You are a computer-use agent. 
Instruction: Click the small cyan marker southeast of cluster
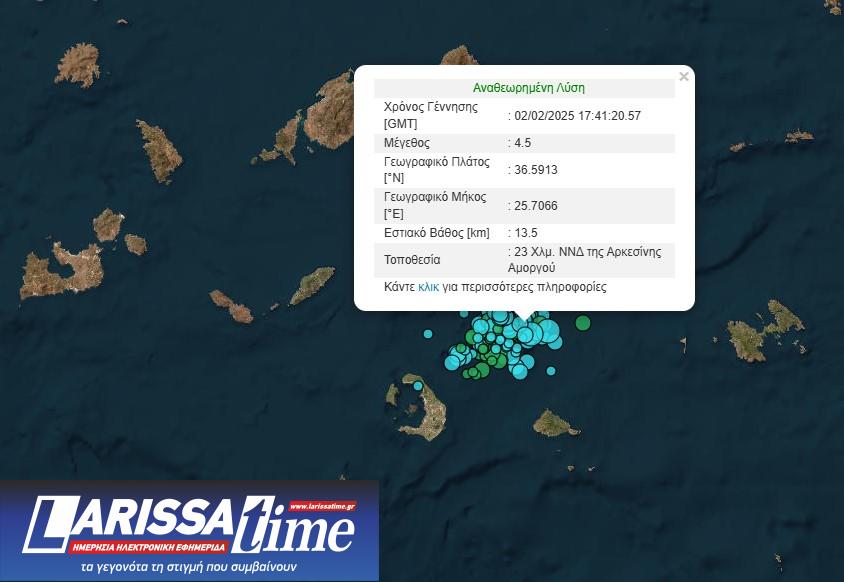(x=550, y=371)
